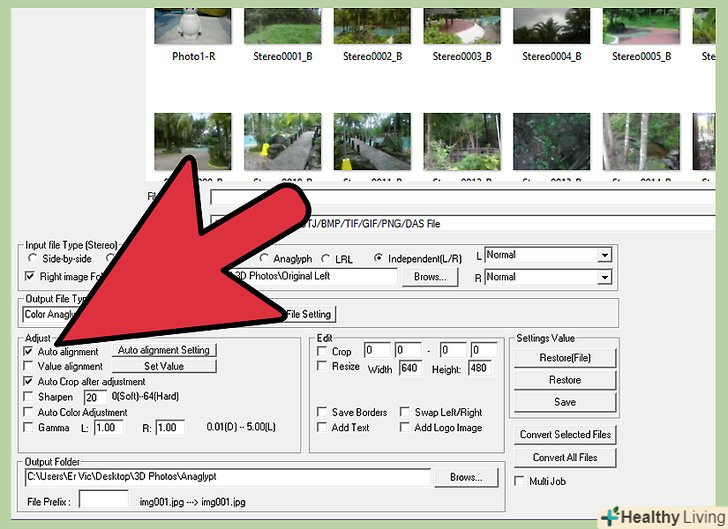Screen dimensions: 728x529
Task: Select the dark foliage thumbnail in second row
Action: [552, 142]
